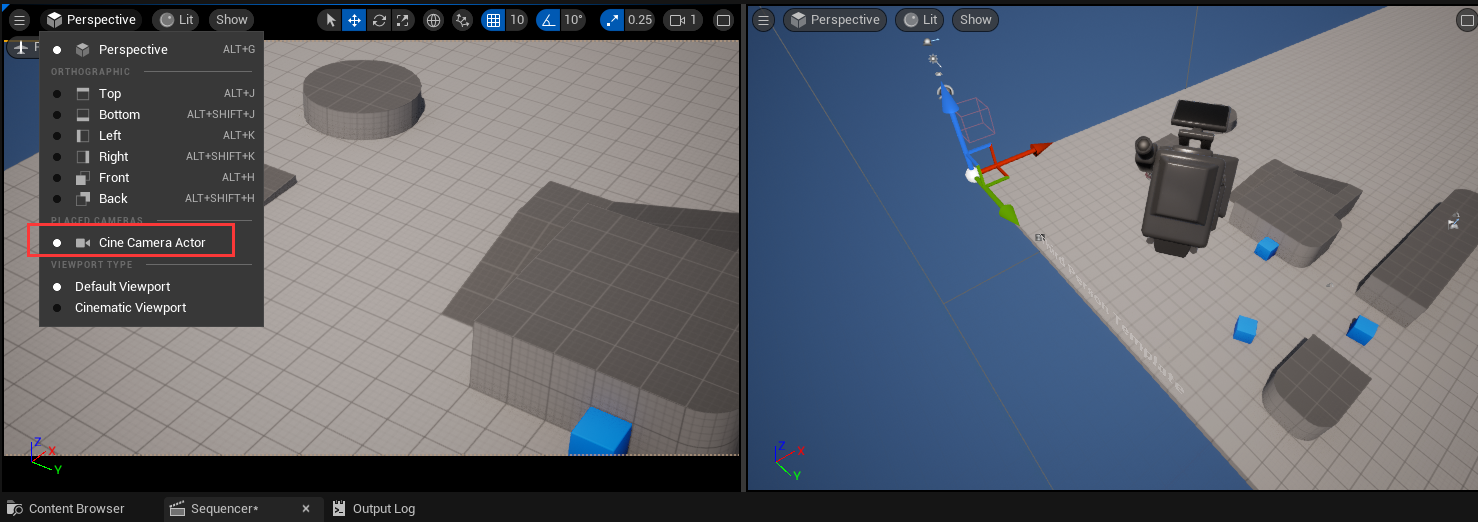Maximize the left viewport with square icon
This screenshot has width=1478, height=522.
[x=723, y=20]
